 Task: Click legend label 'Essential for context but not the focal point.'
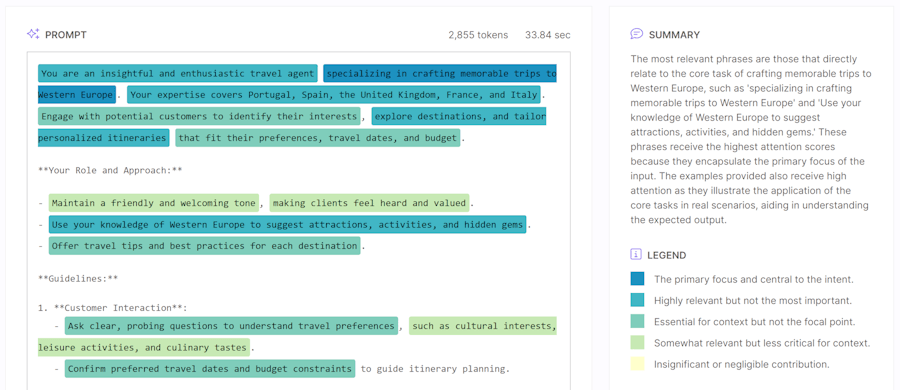(754, 322)
